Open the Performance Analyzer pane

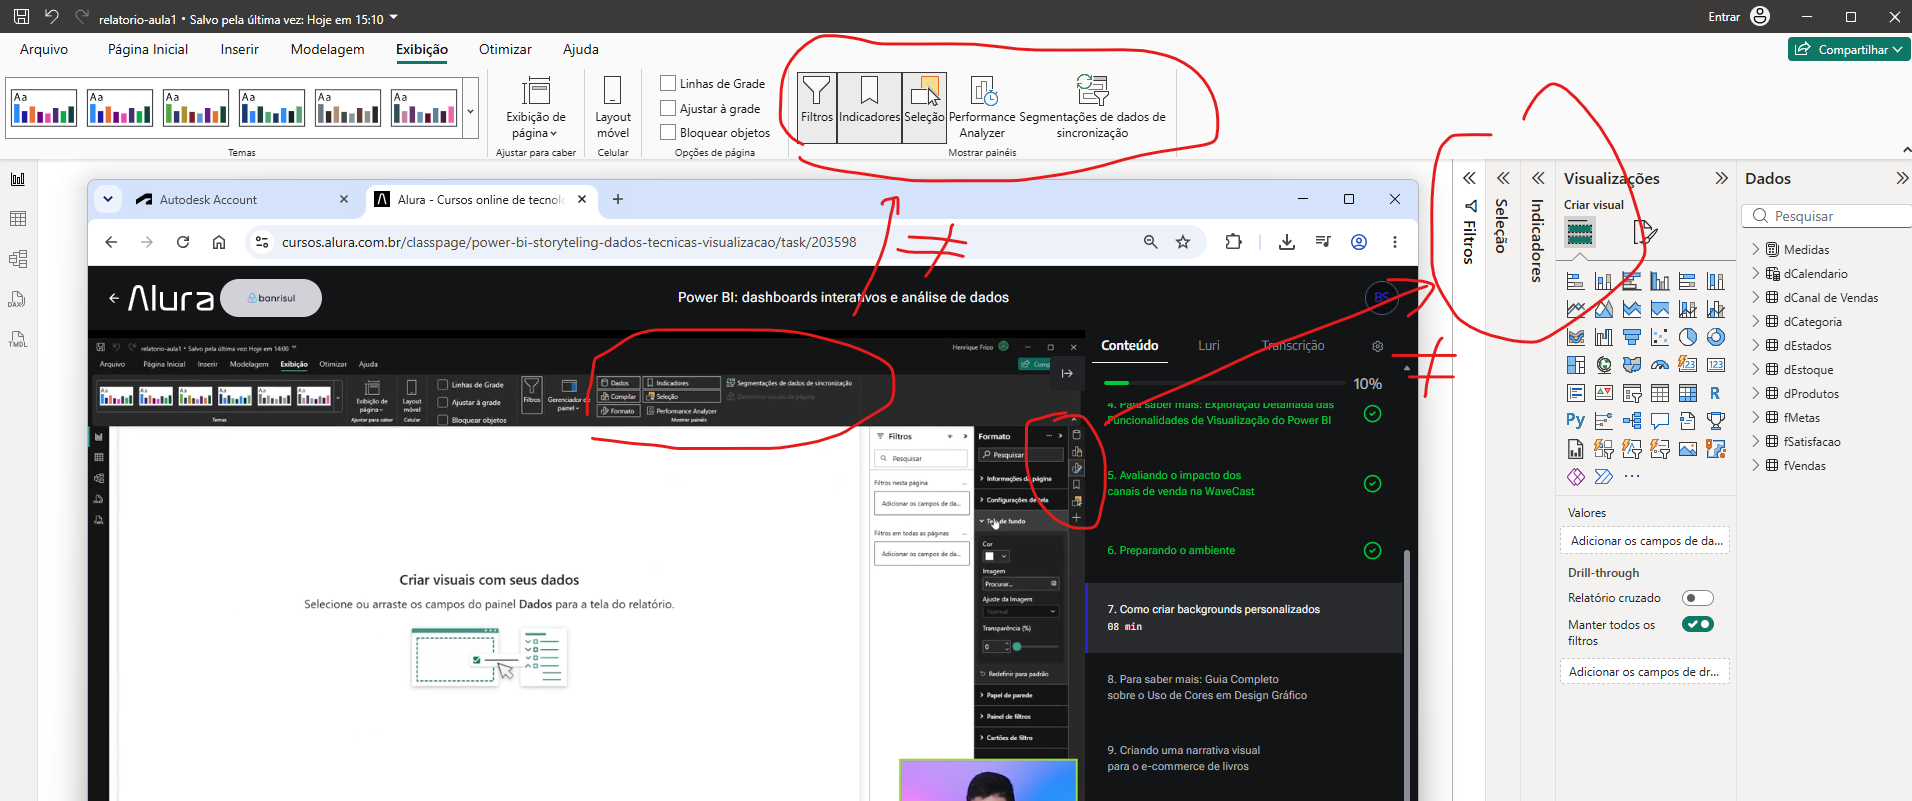(x=982, y=107)
